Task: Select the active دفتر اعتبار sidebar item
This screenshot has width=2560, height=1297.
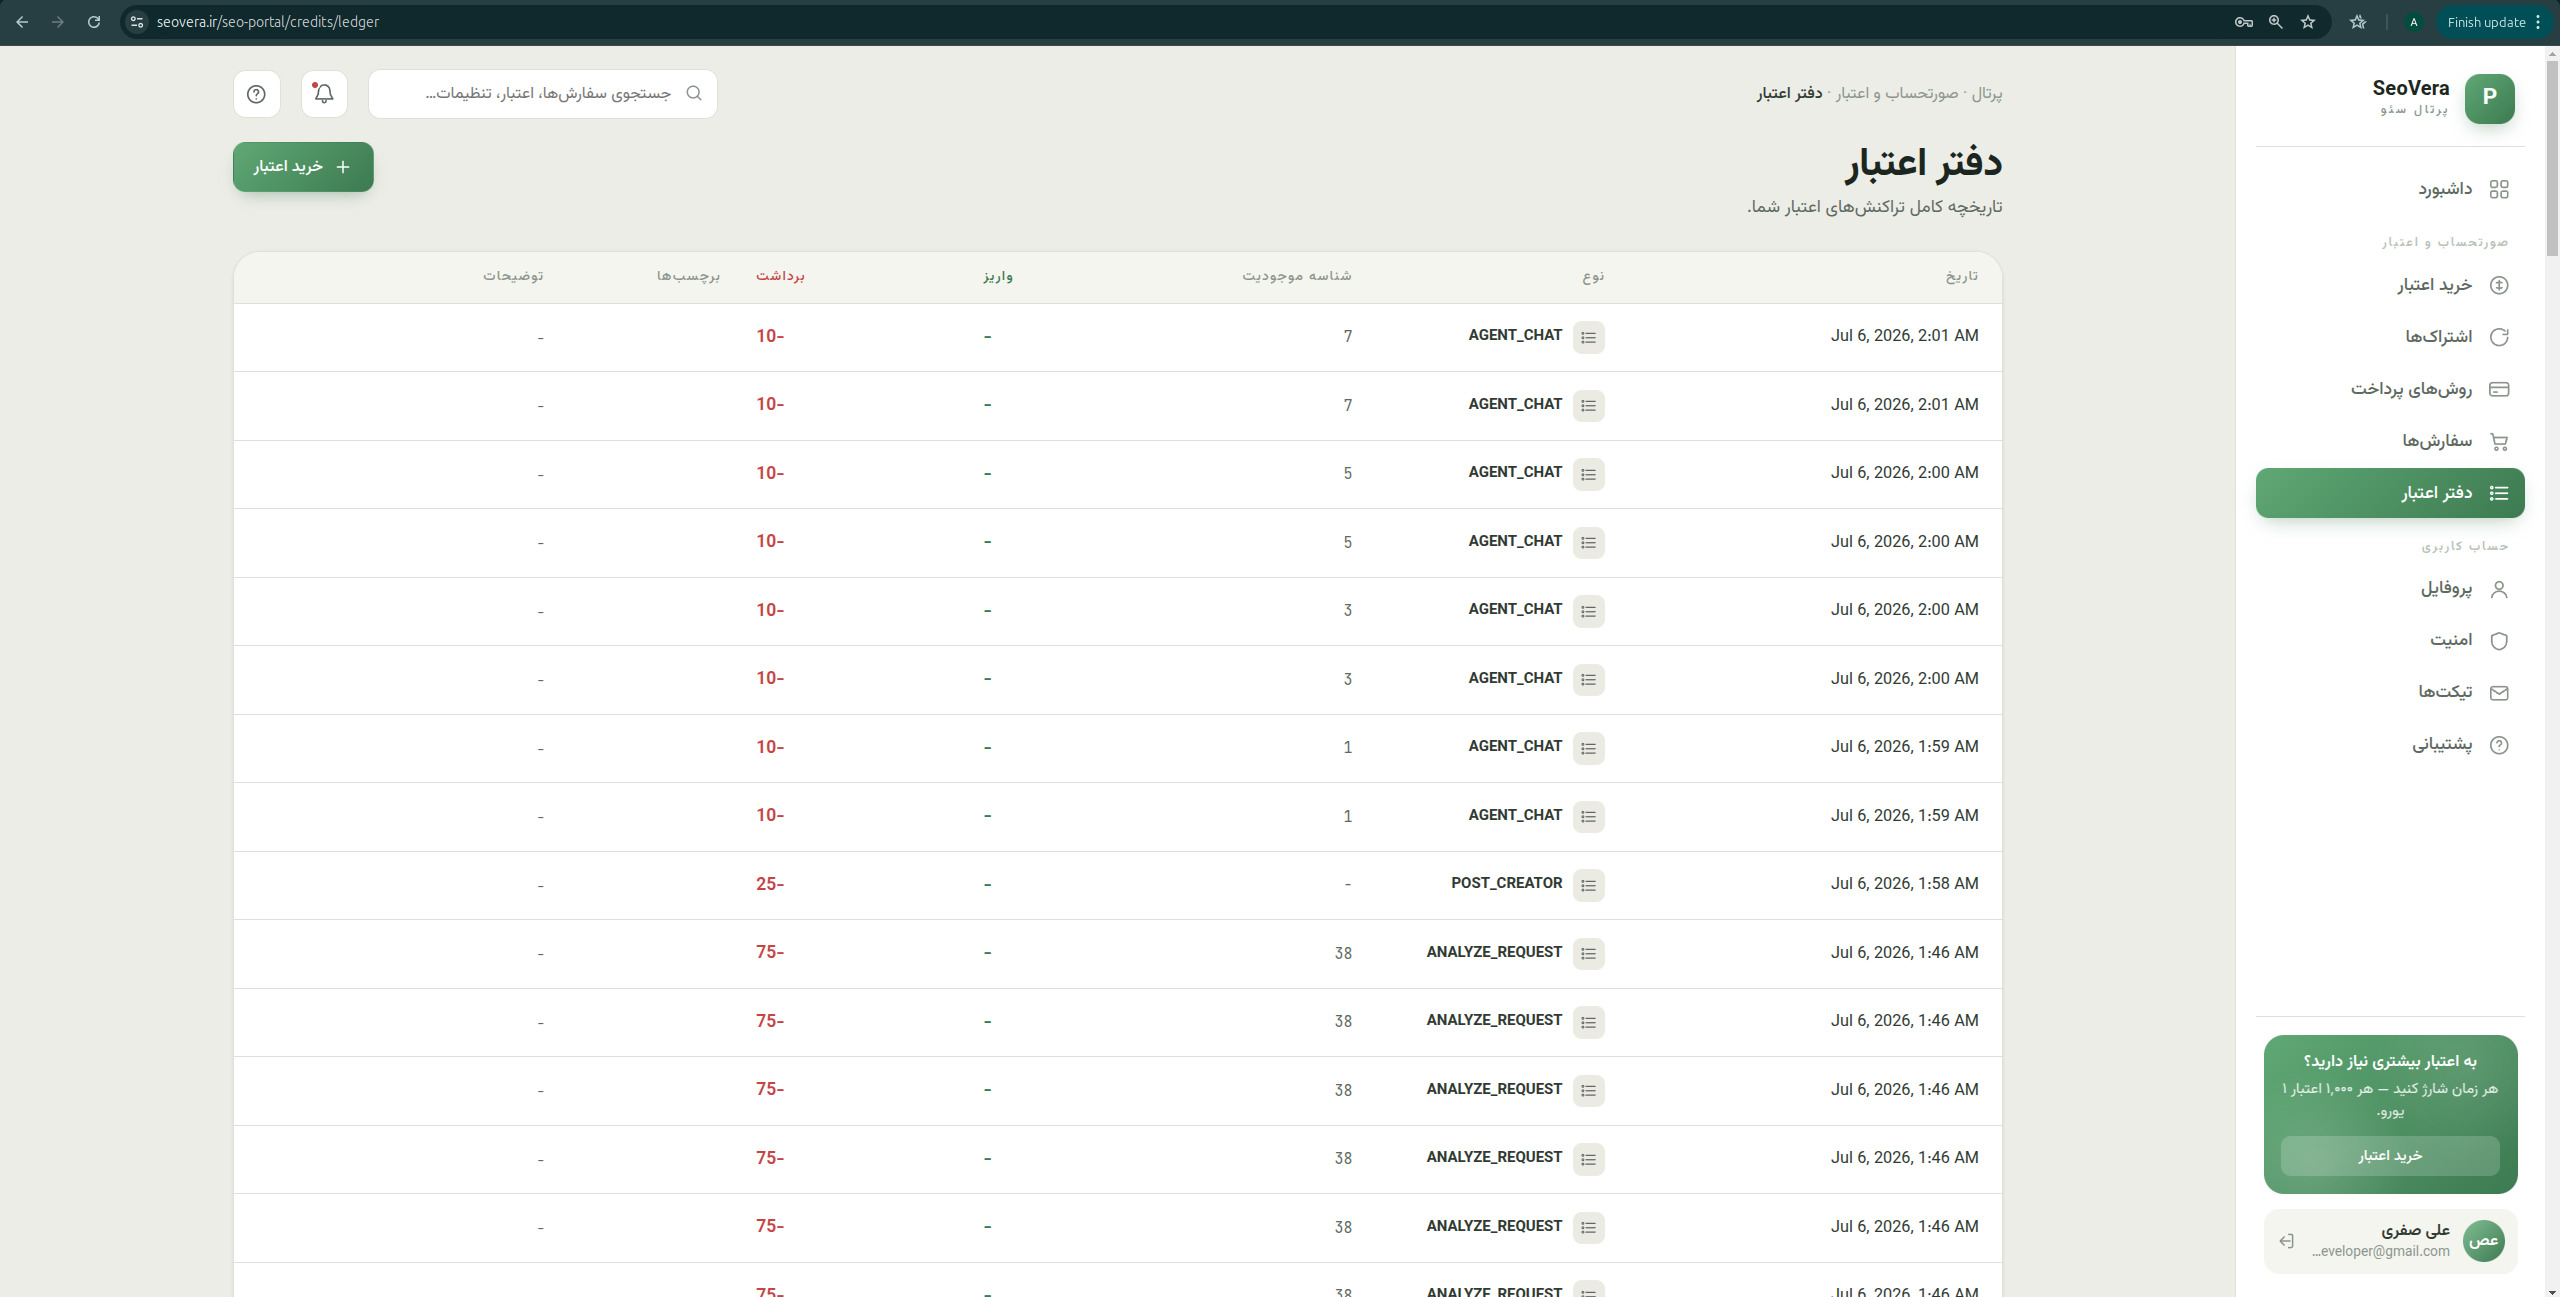Action: coord(2390,493)
